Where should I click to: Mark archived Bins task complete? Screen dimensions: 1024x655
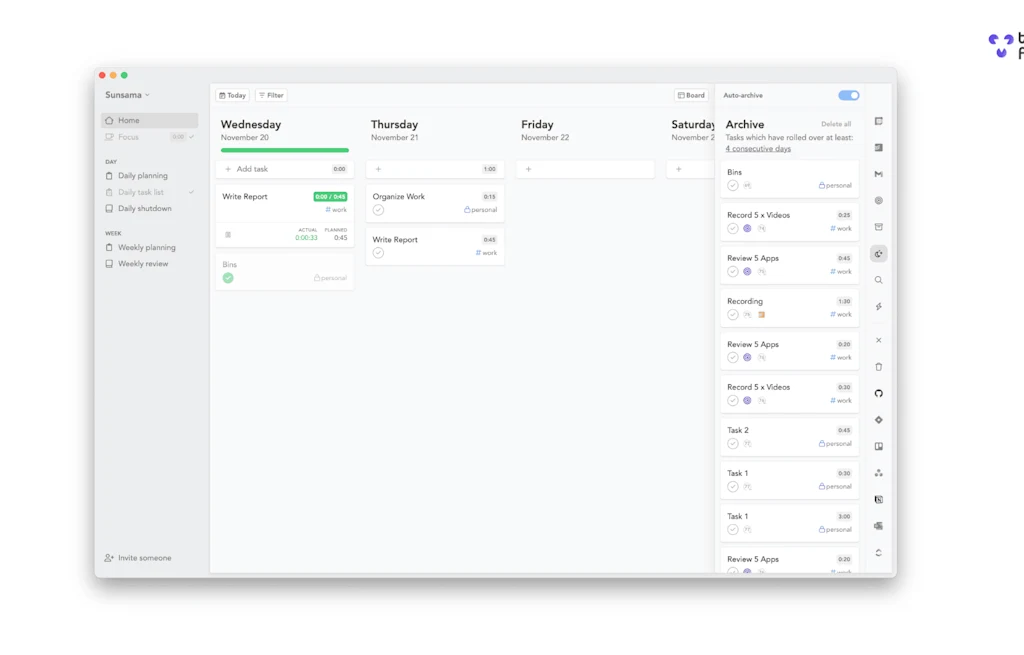pyautogui.click(x=733, y=185)
